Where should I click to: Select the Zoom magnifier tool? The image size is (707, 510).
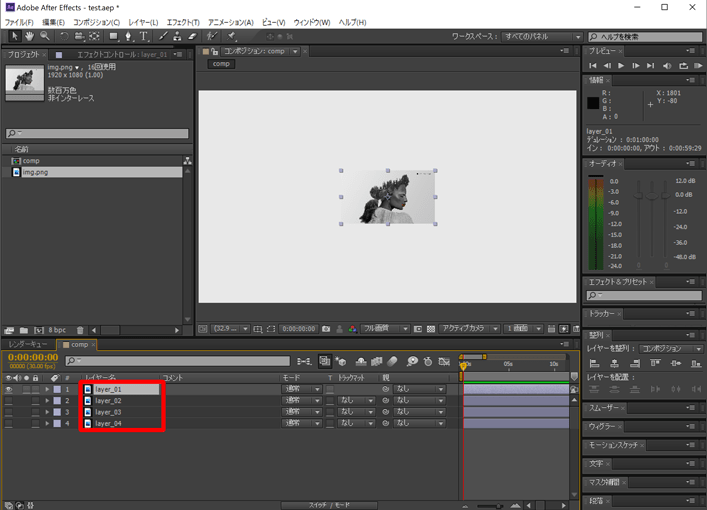[44, 36]
